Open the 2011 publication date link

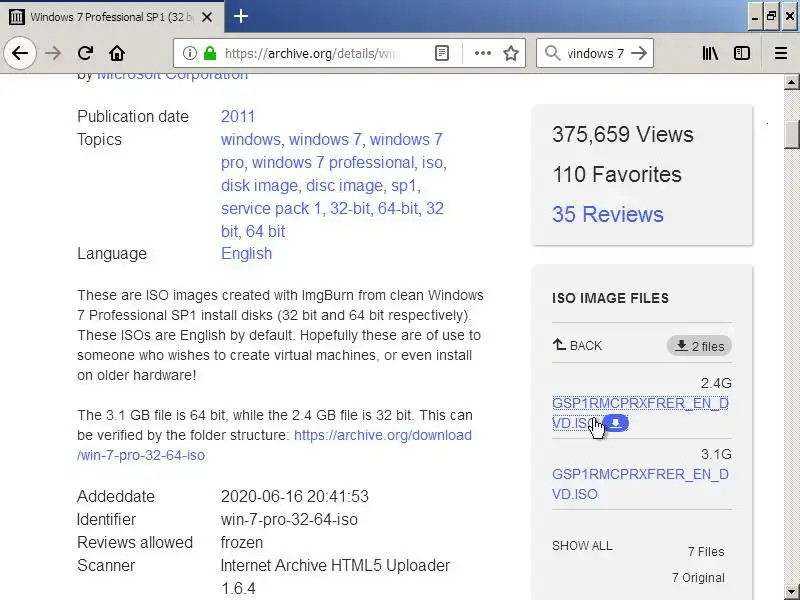[238, 116]
